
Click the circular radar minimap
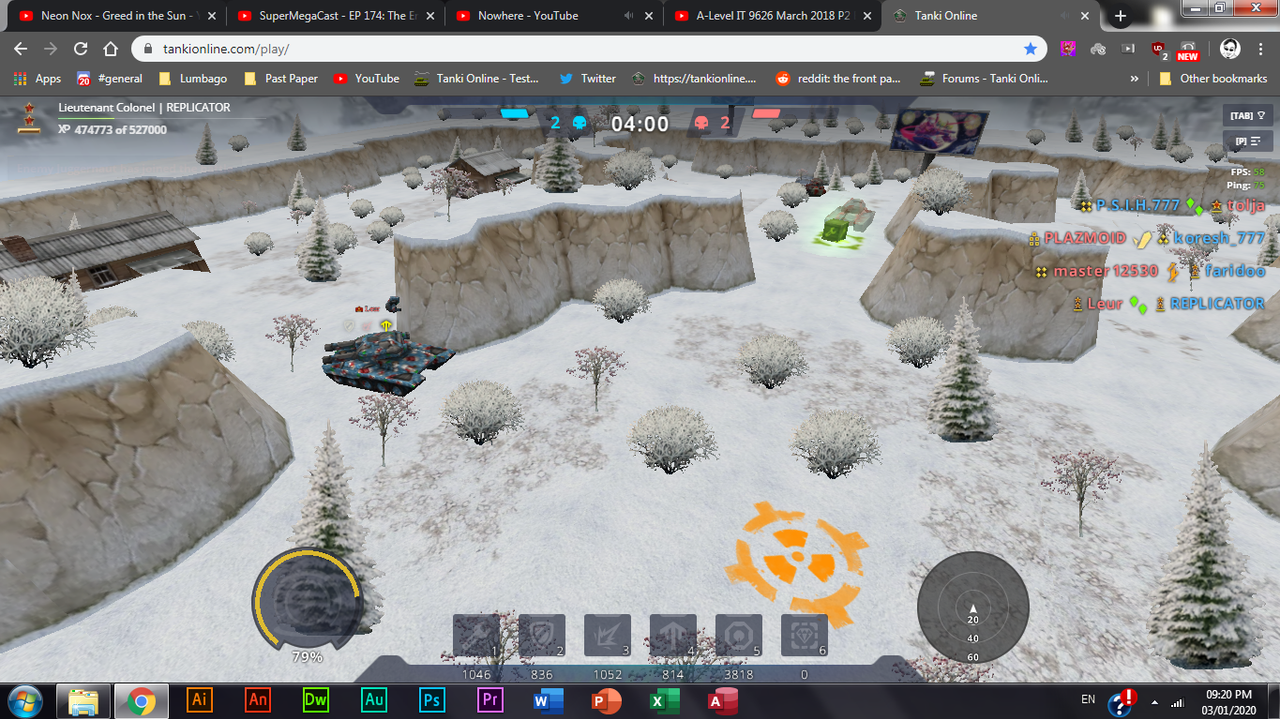pyautogui.click(x=973, y=607)
